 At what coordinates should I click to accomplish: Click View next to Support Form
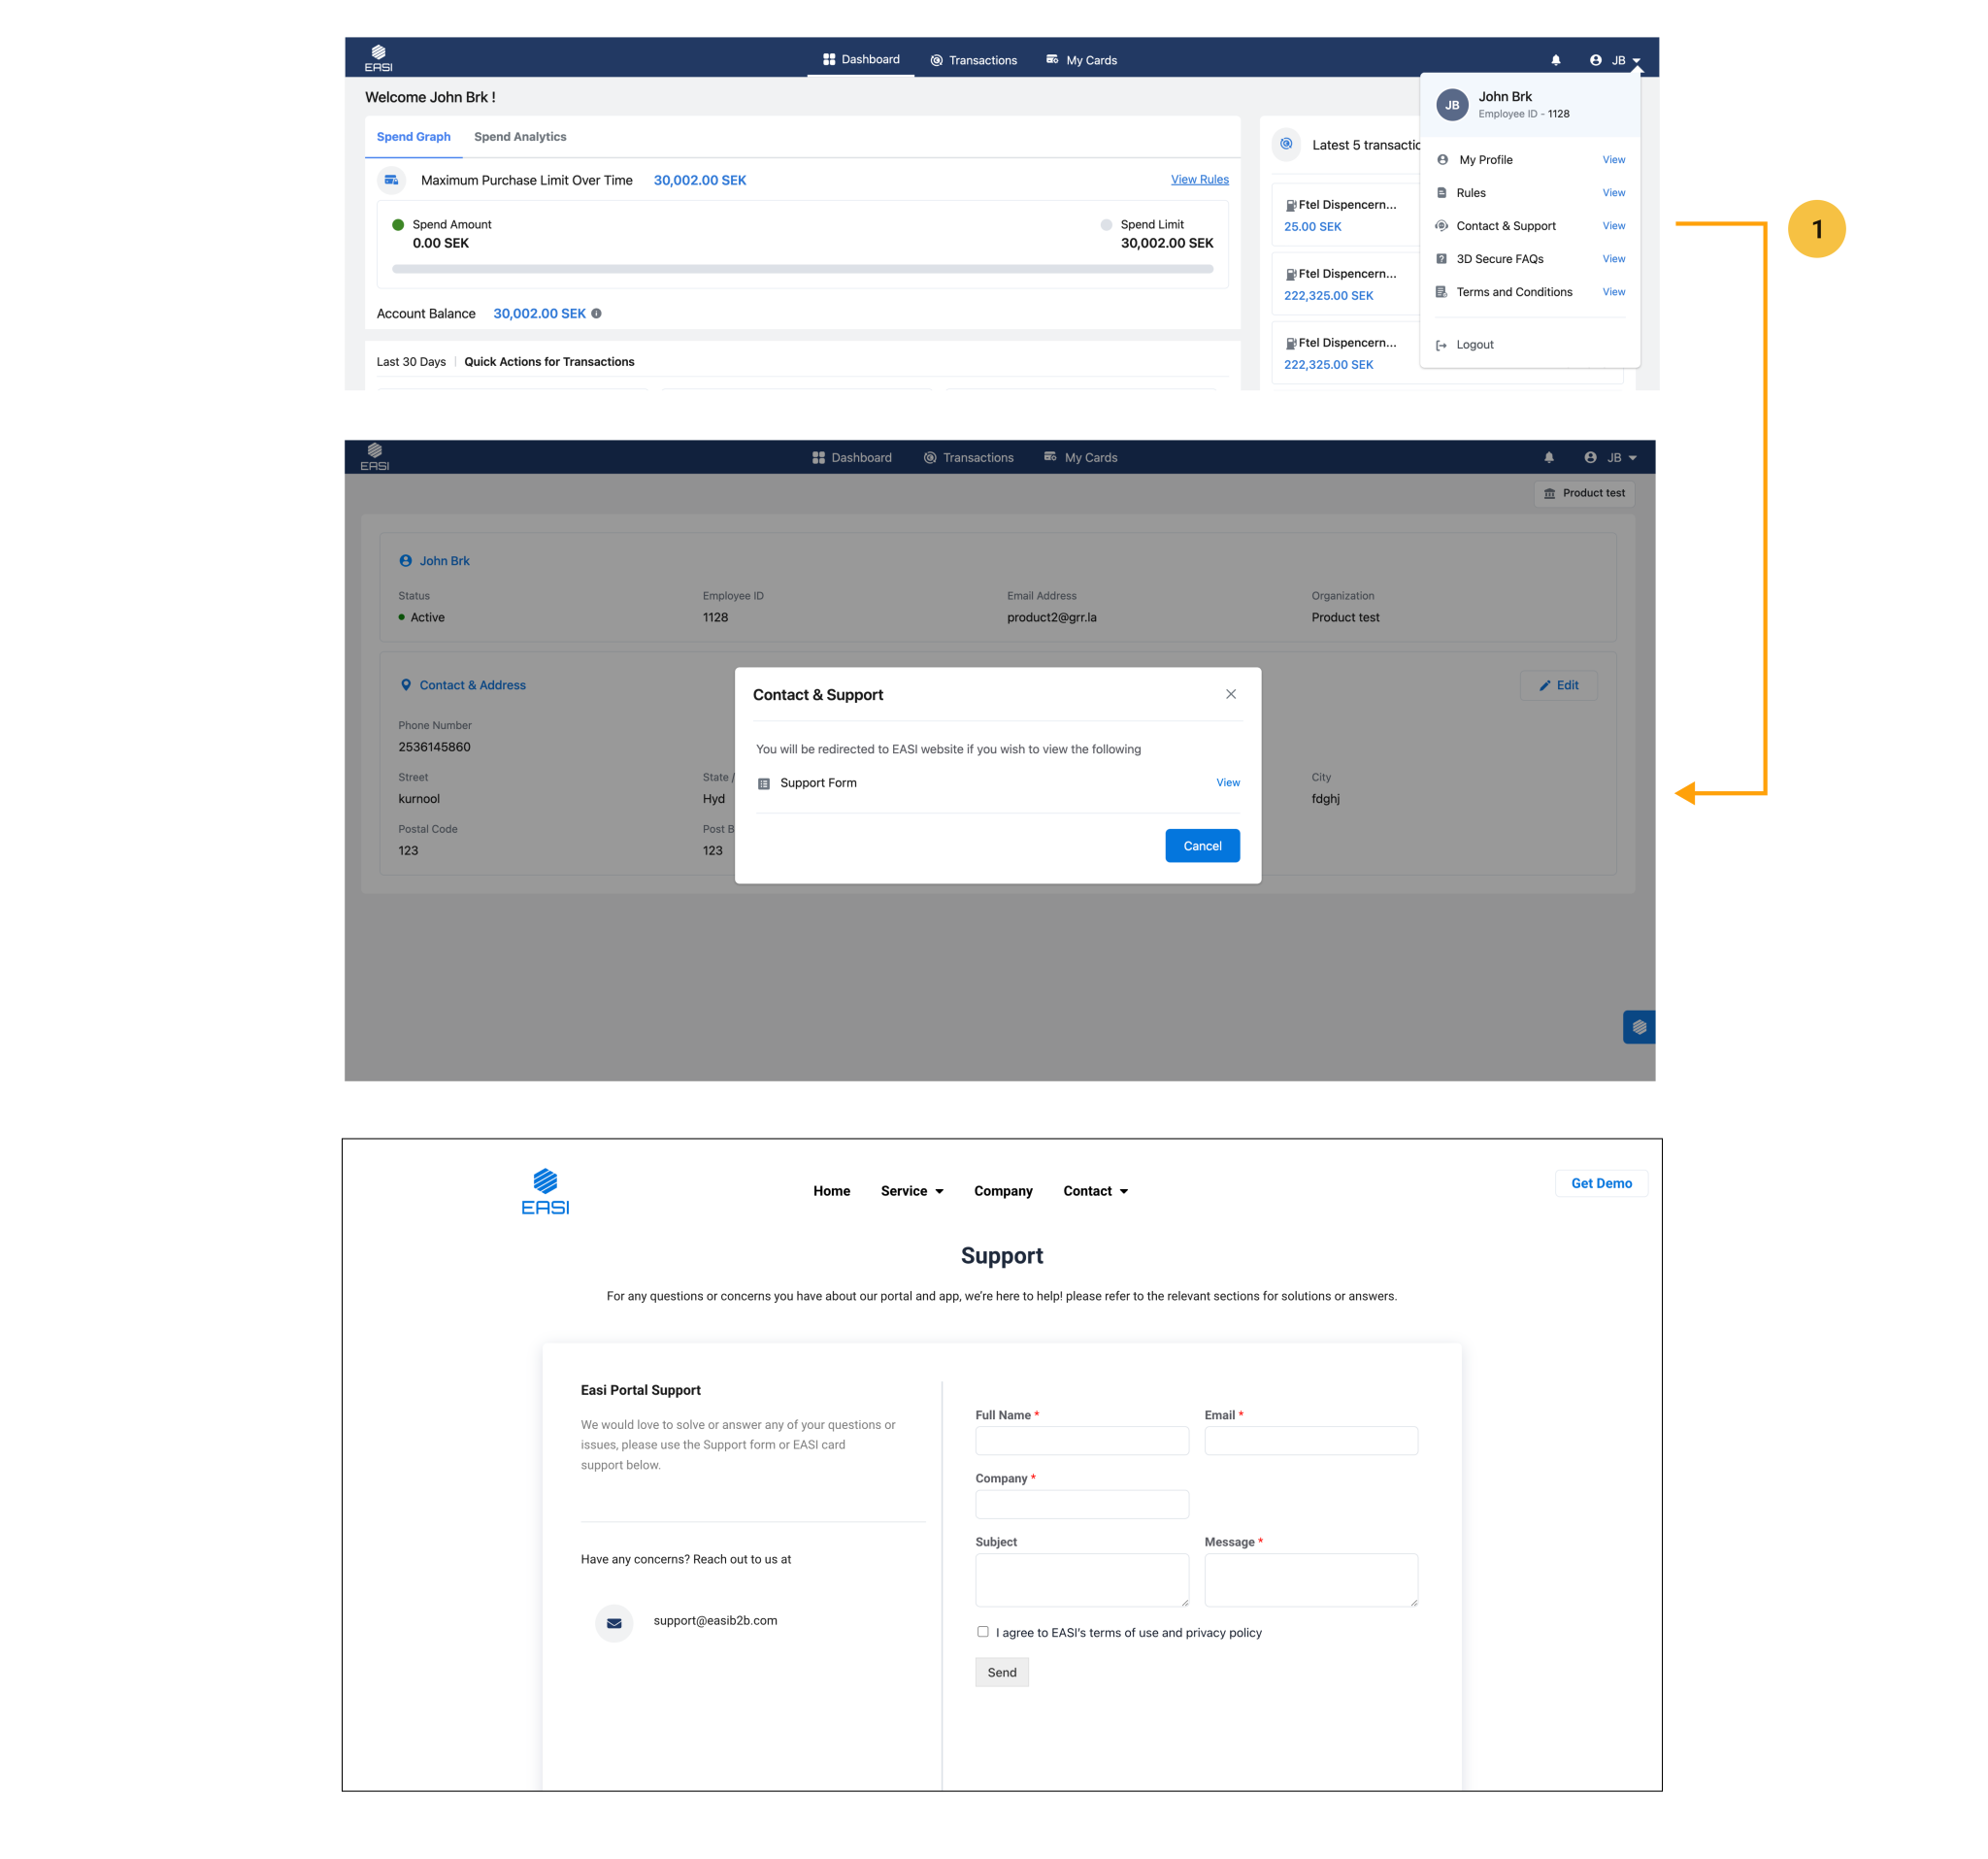point(1227,783)
